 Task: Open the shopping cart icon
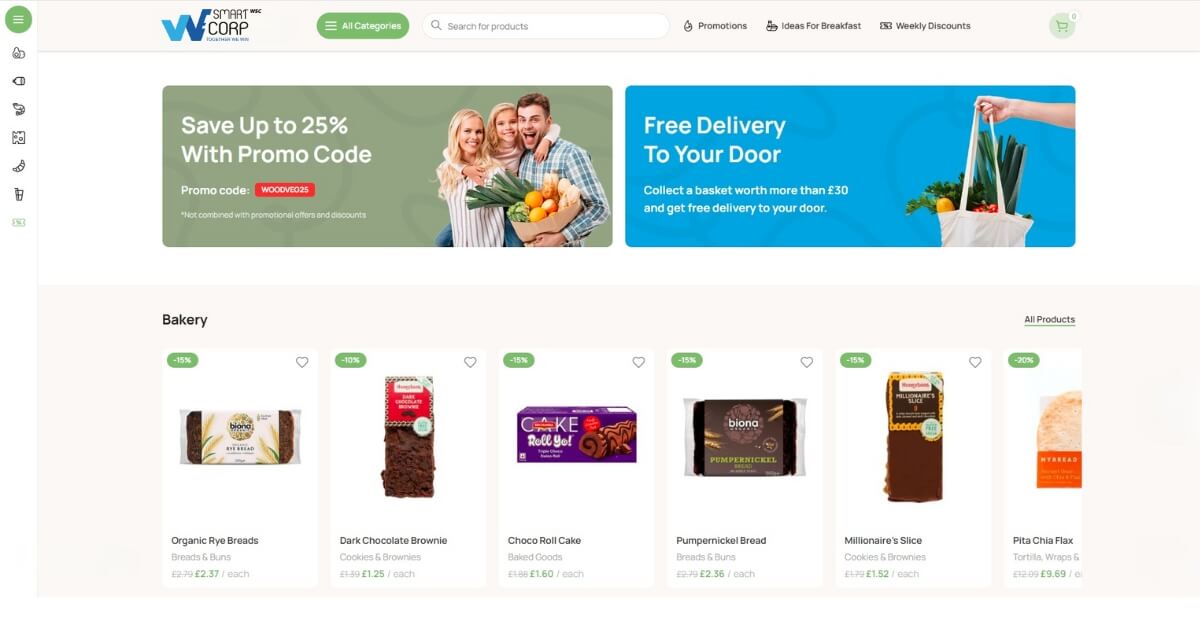pos(1062,26)
